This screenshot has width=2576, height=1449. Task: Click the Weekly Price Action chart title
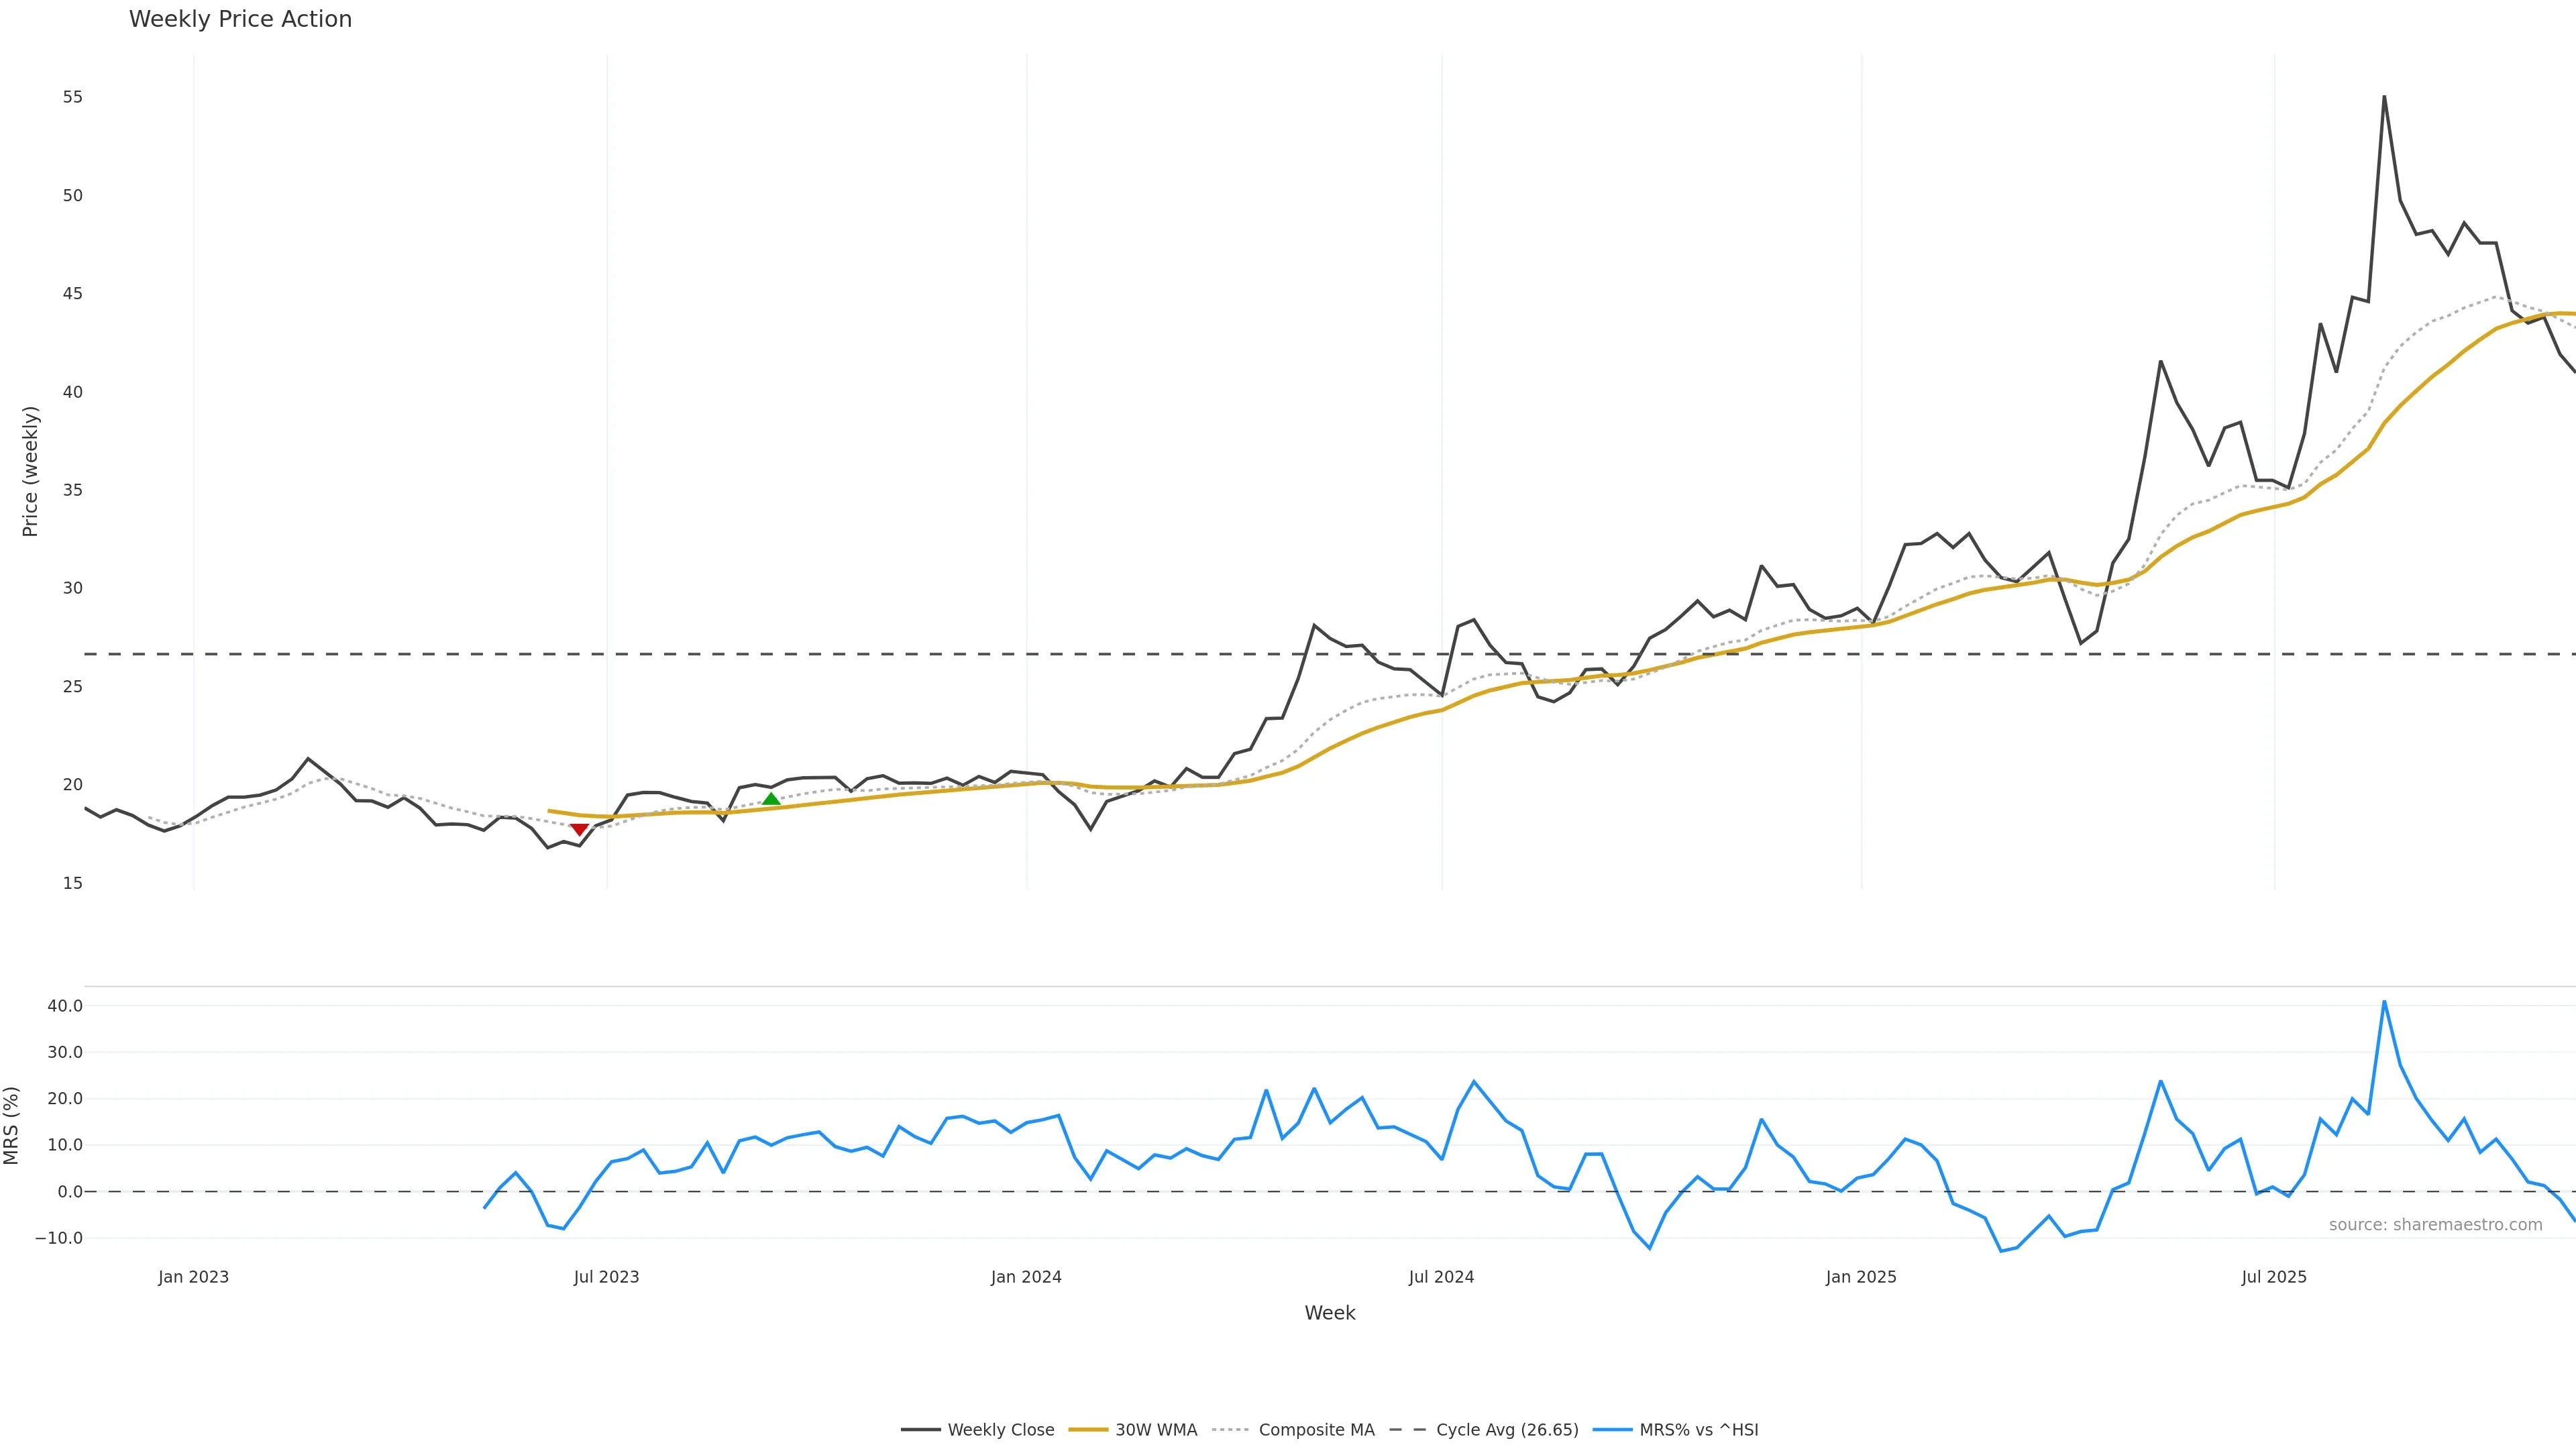click(x=240, y=19)
